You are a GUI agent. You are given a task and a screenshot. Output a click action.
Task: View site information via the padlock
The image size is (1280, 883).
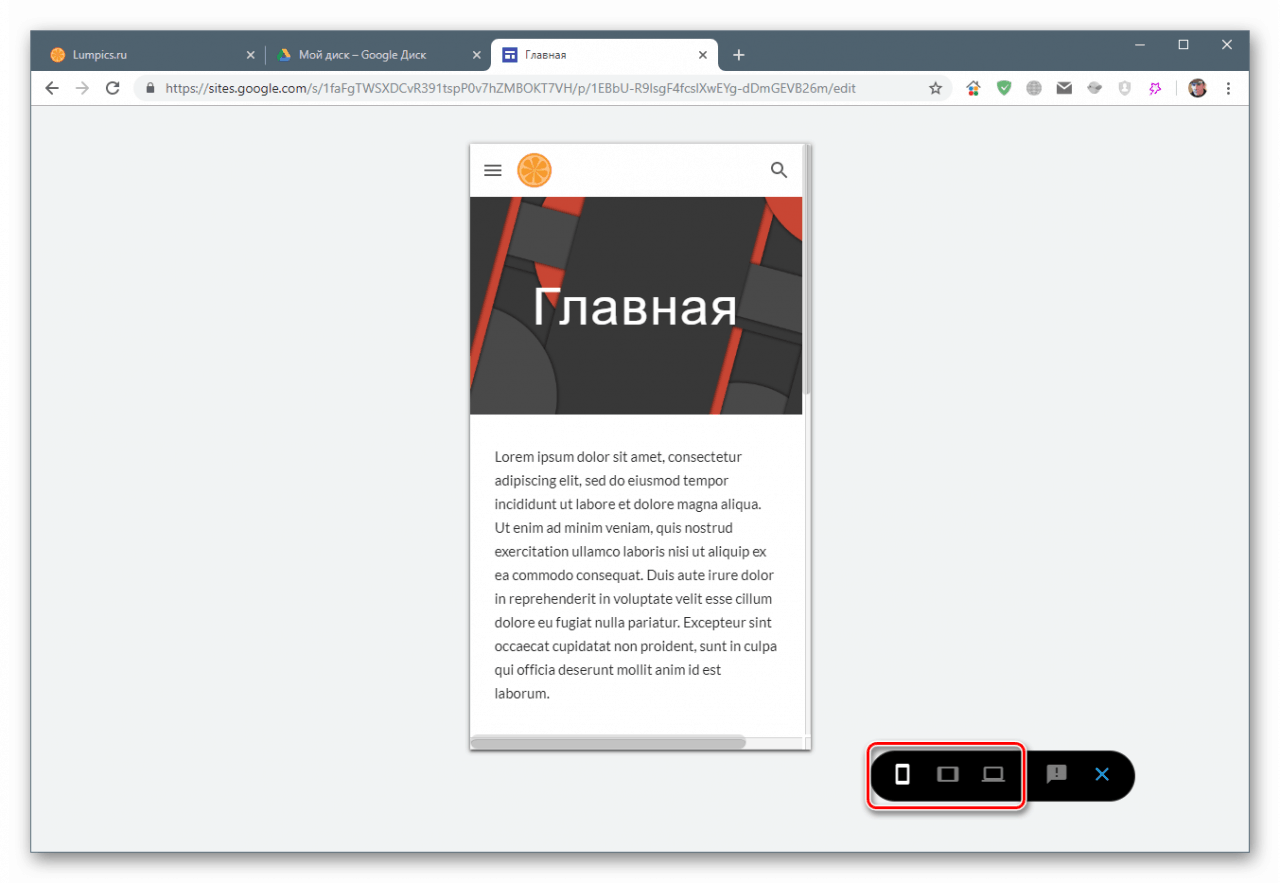point(150,88)
